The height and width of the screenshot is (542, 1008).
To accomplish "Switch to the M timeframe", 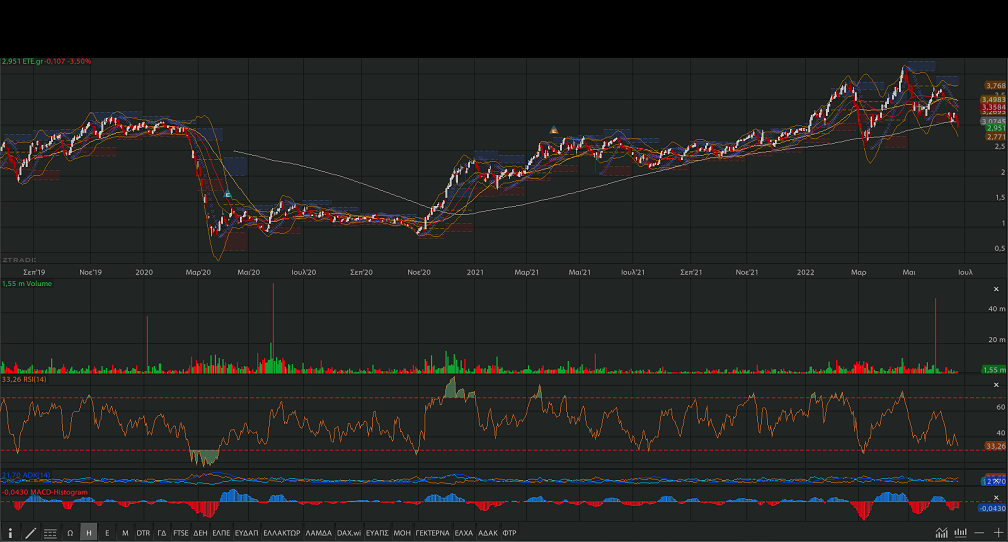I will [125, 533].
